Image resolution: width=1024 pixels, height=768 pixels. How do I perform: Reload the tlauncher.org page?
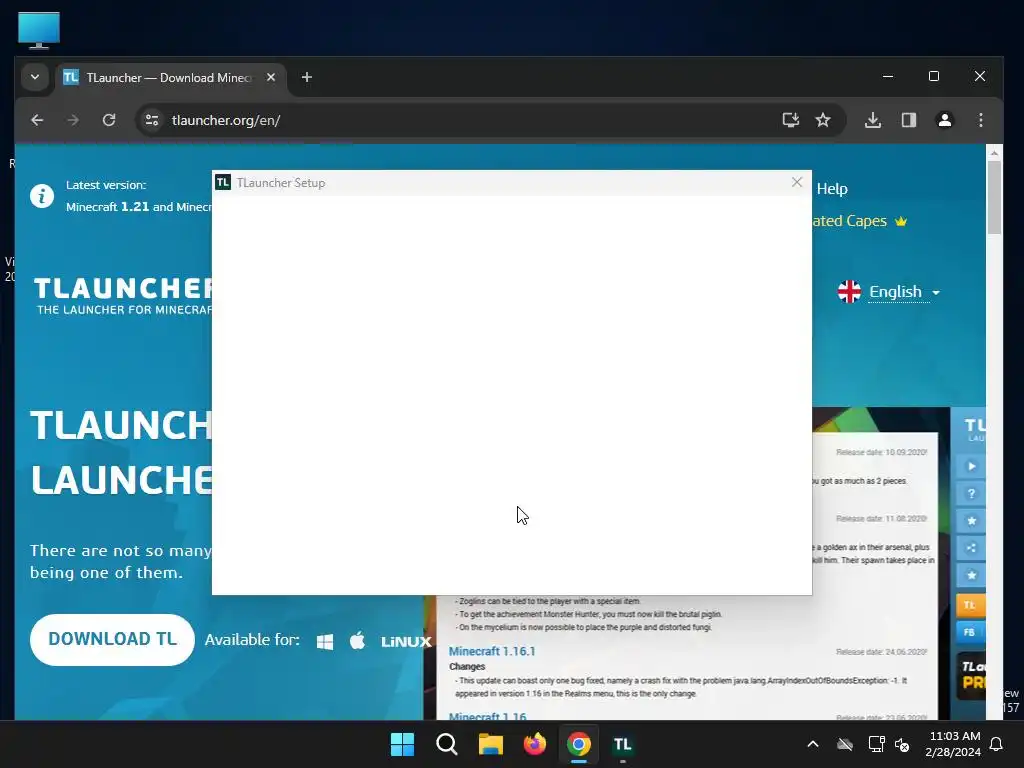pos(109,120)
